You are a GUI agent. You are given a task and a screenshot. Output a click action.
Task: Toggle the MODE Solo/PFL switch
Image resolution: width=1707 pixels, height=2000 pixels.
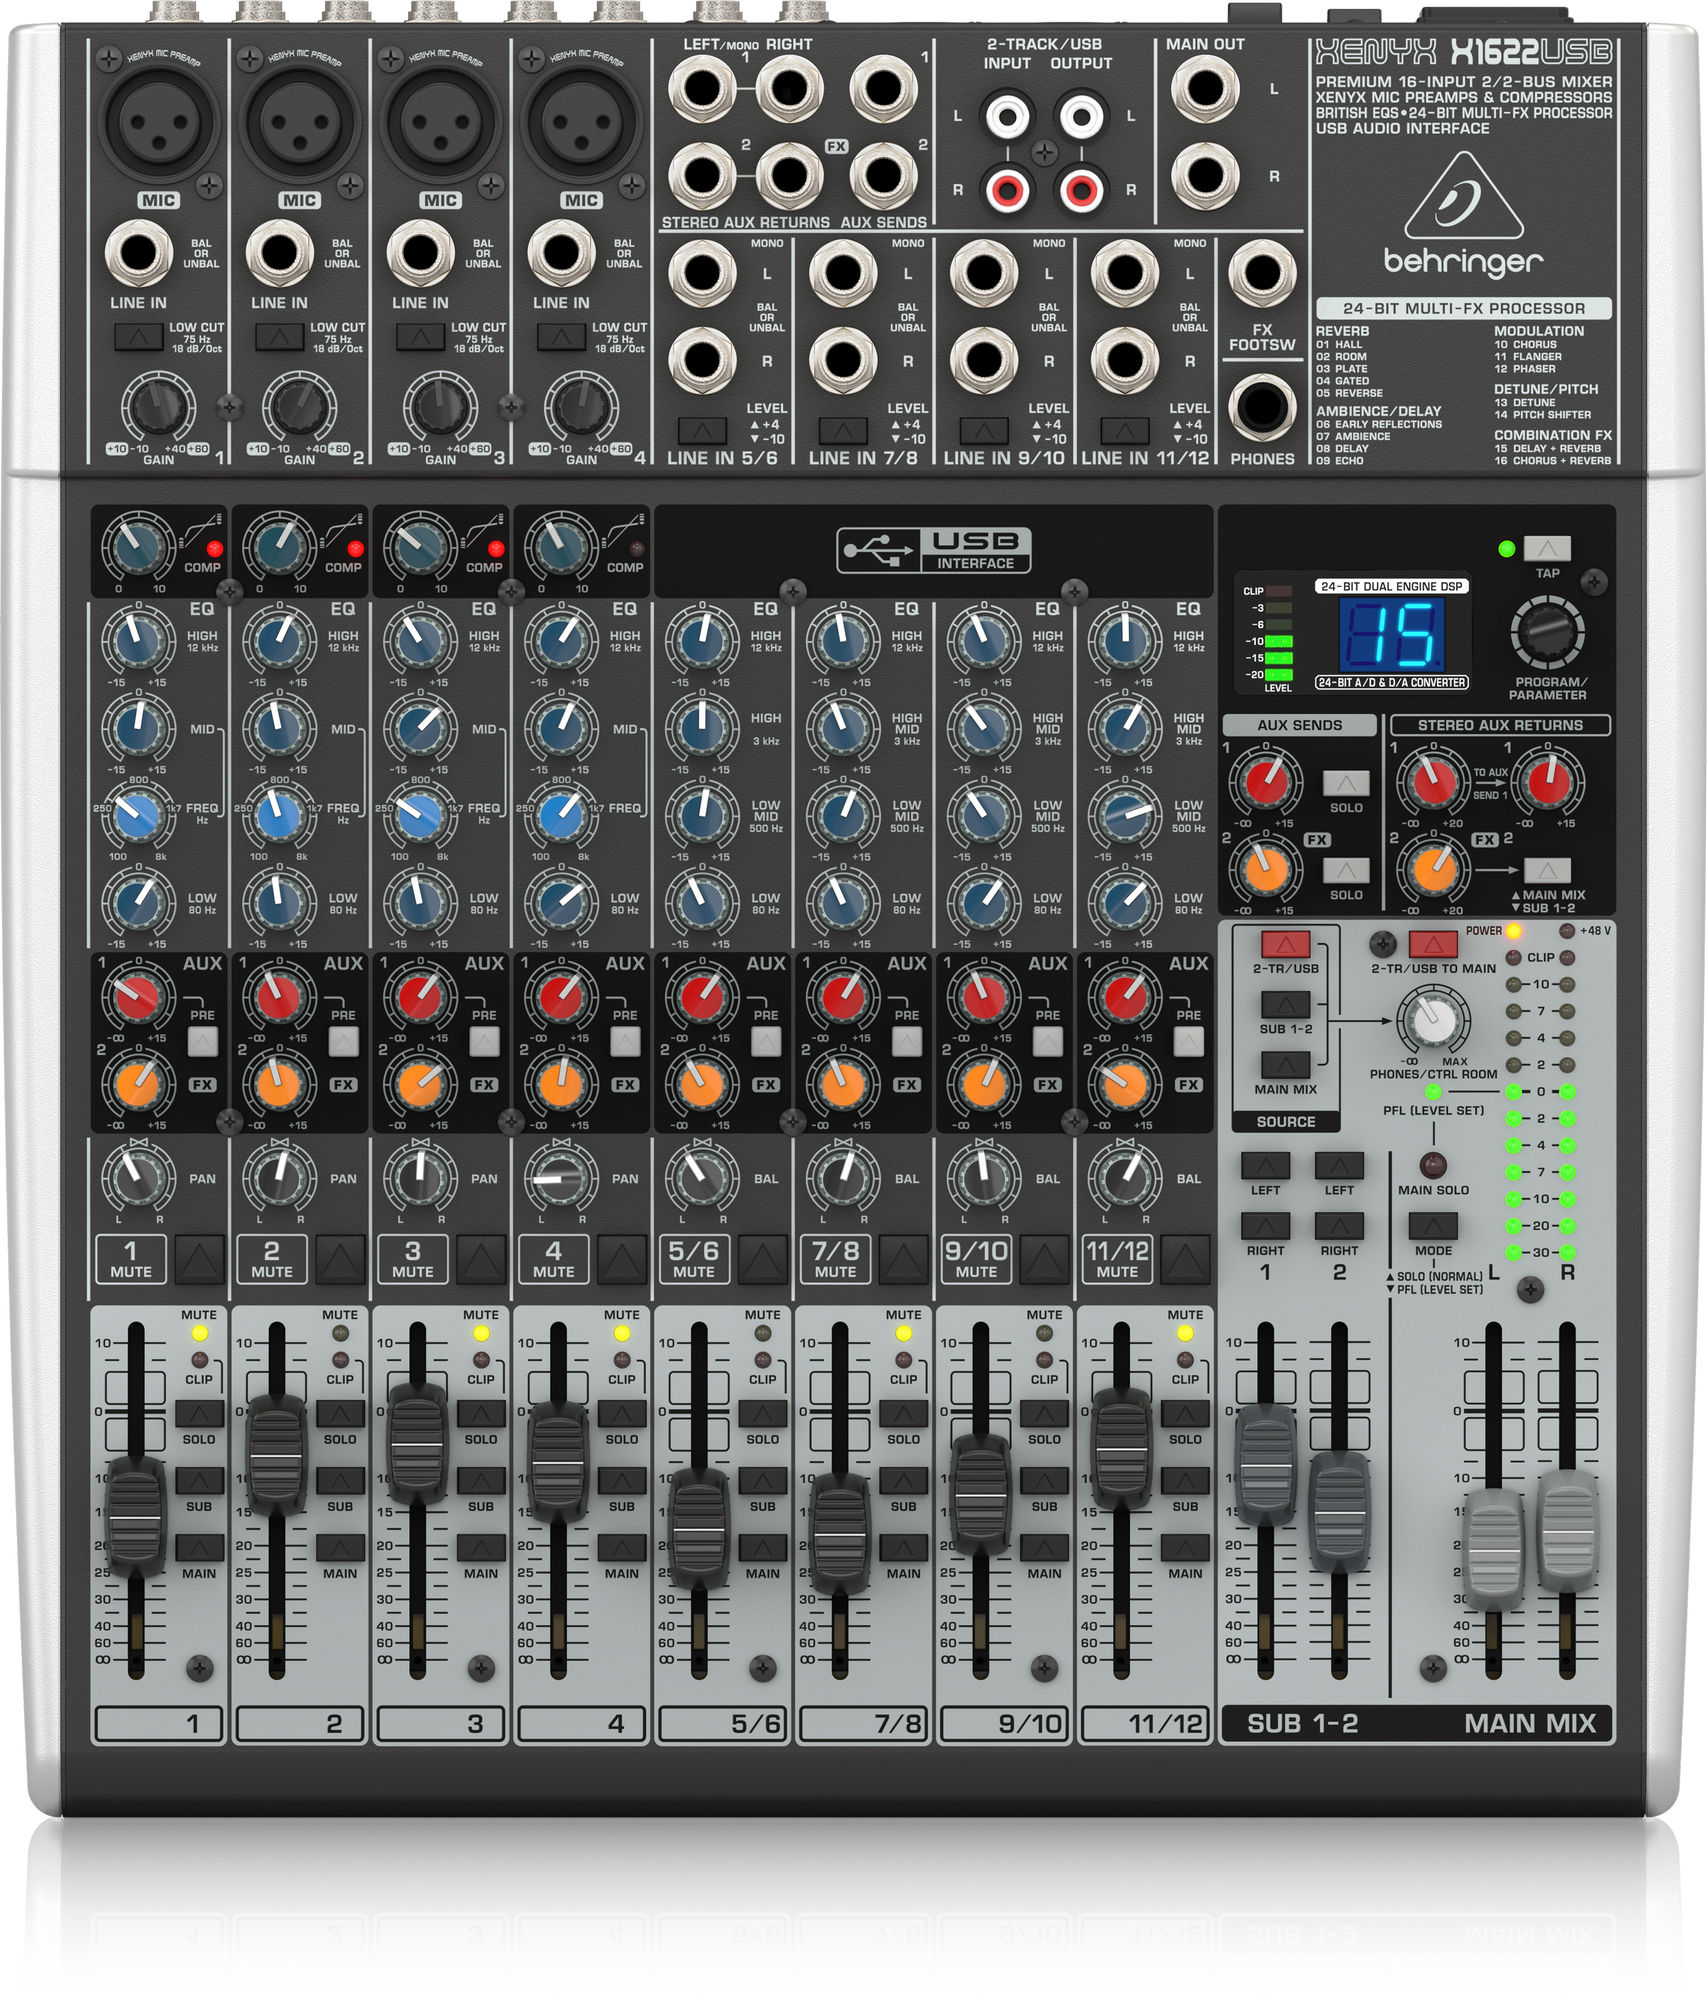pyautogui.click(x=1432, y=1225)
